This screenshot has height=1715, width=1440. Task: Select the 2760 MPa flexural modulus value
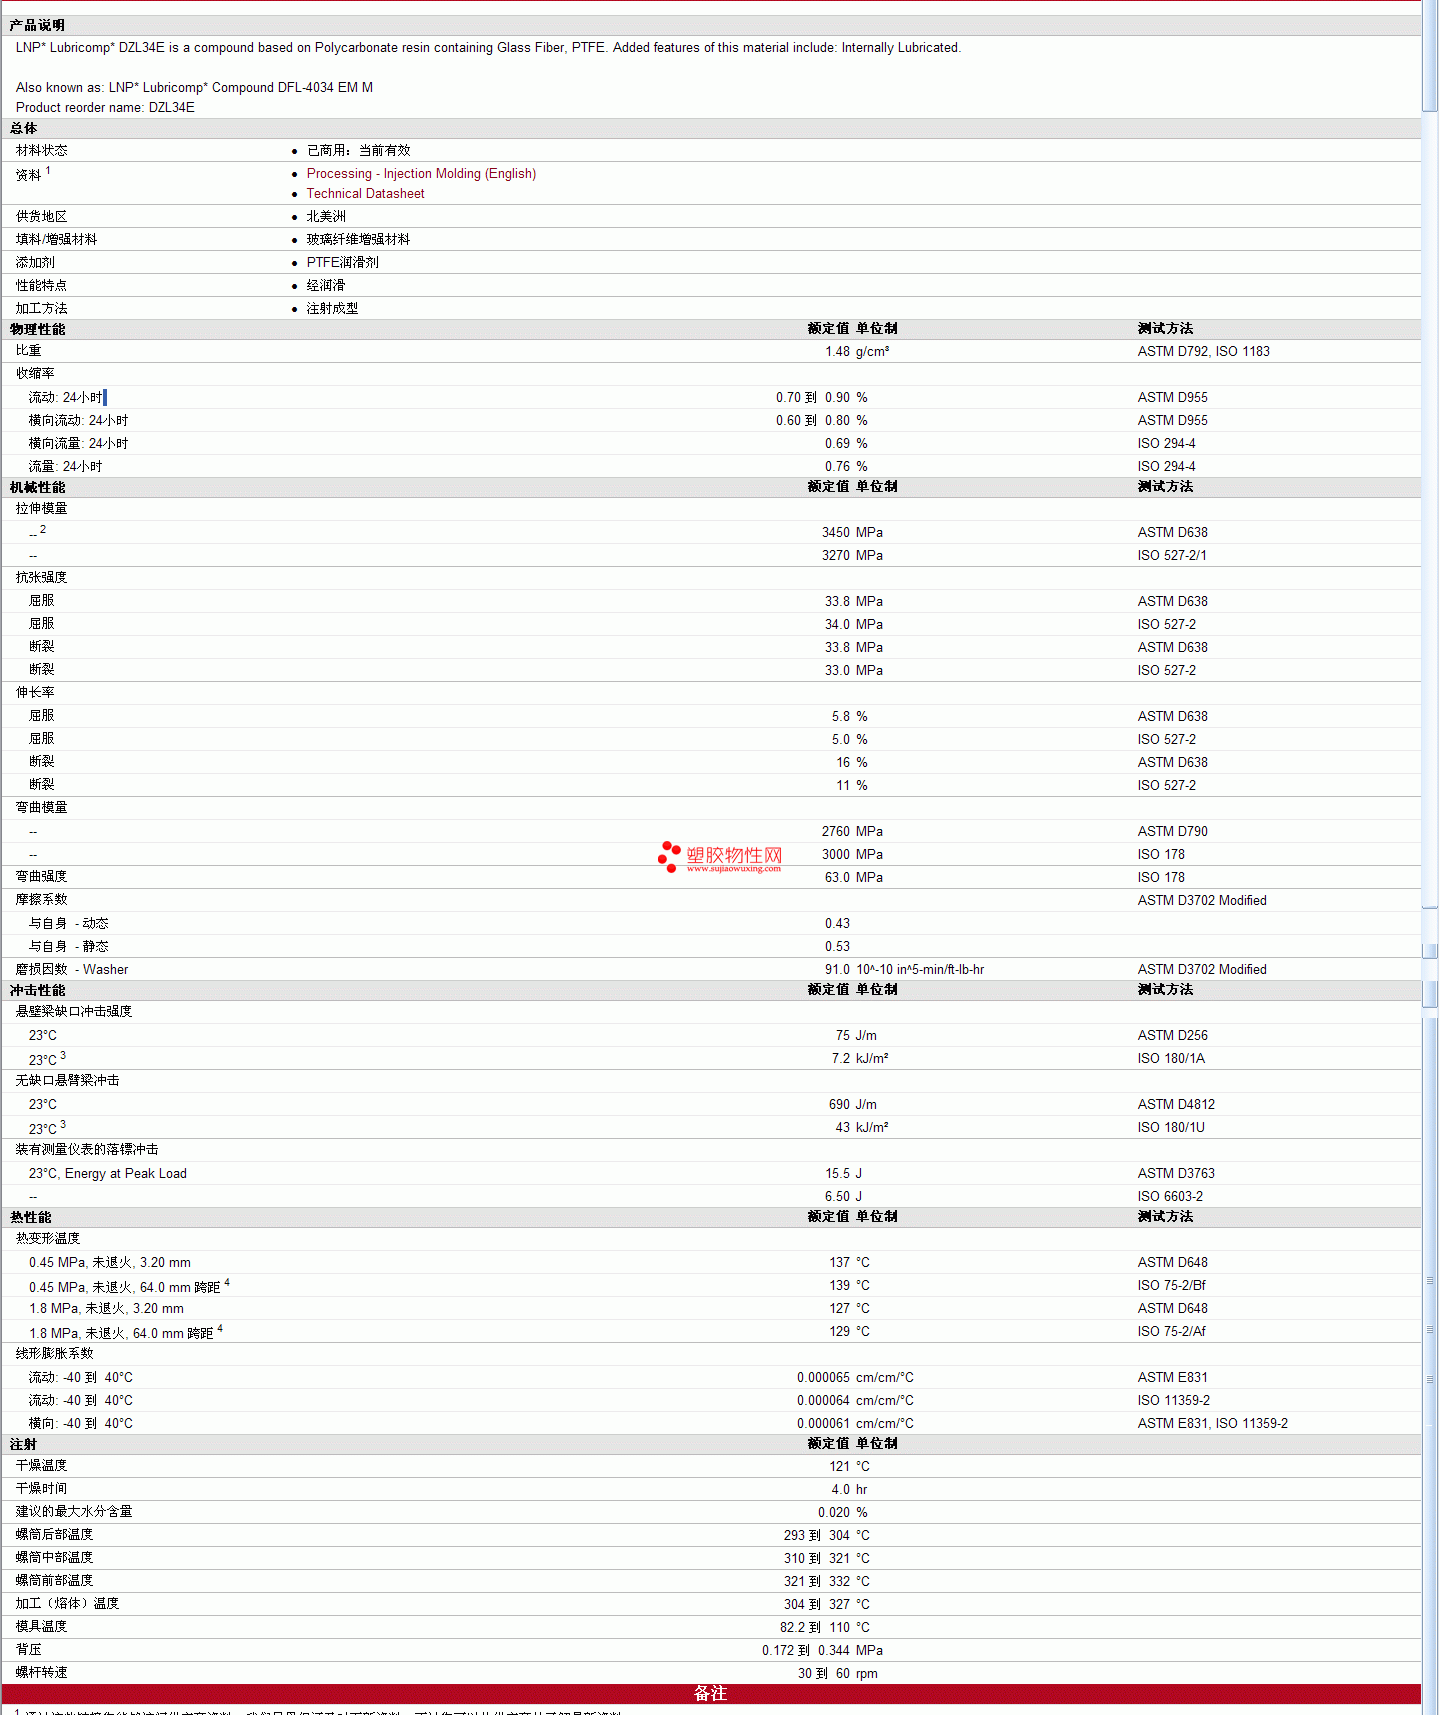[852, 832]
